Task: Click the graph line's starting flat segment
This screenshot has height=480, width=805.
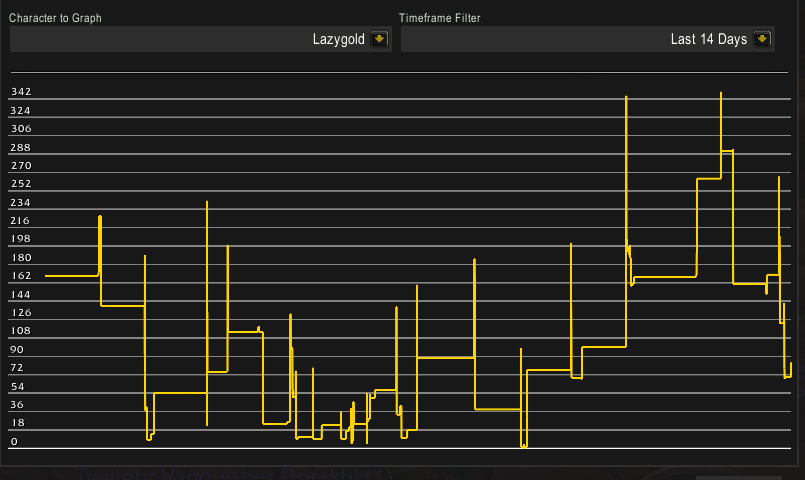Action: (72, 275)
